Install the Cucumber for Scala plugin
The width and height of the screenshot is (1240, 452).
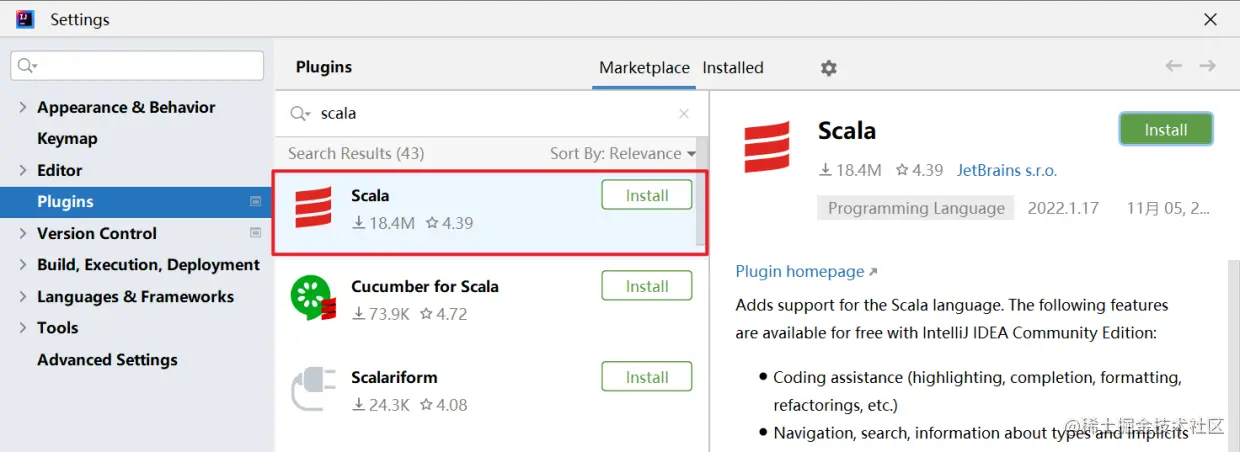click(x=647, y=286)
